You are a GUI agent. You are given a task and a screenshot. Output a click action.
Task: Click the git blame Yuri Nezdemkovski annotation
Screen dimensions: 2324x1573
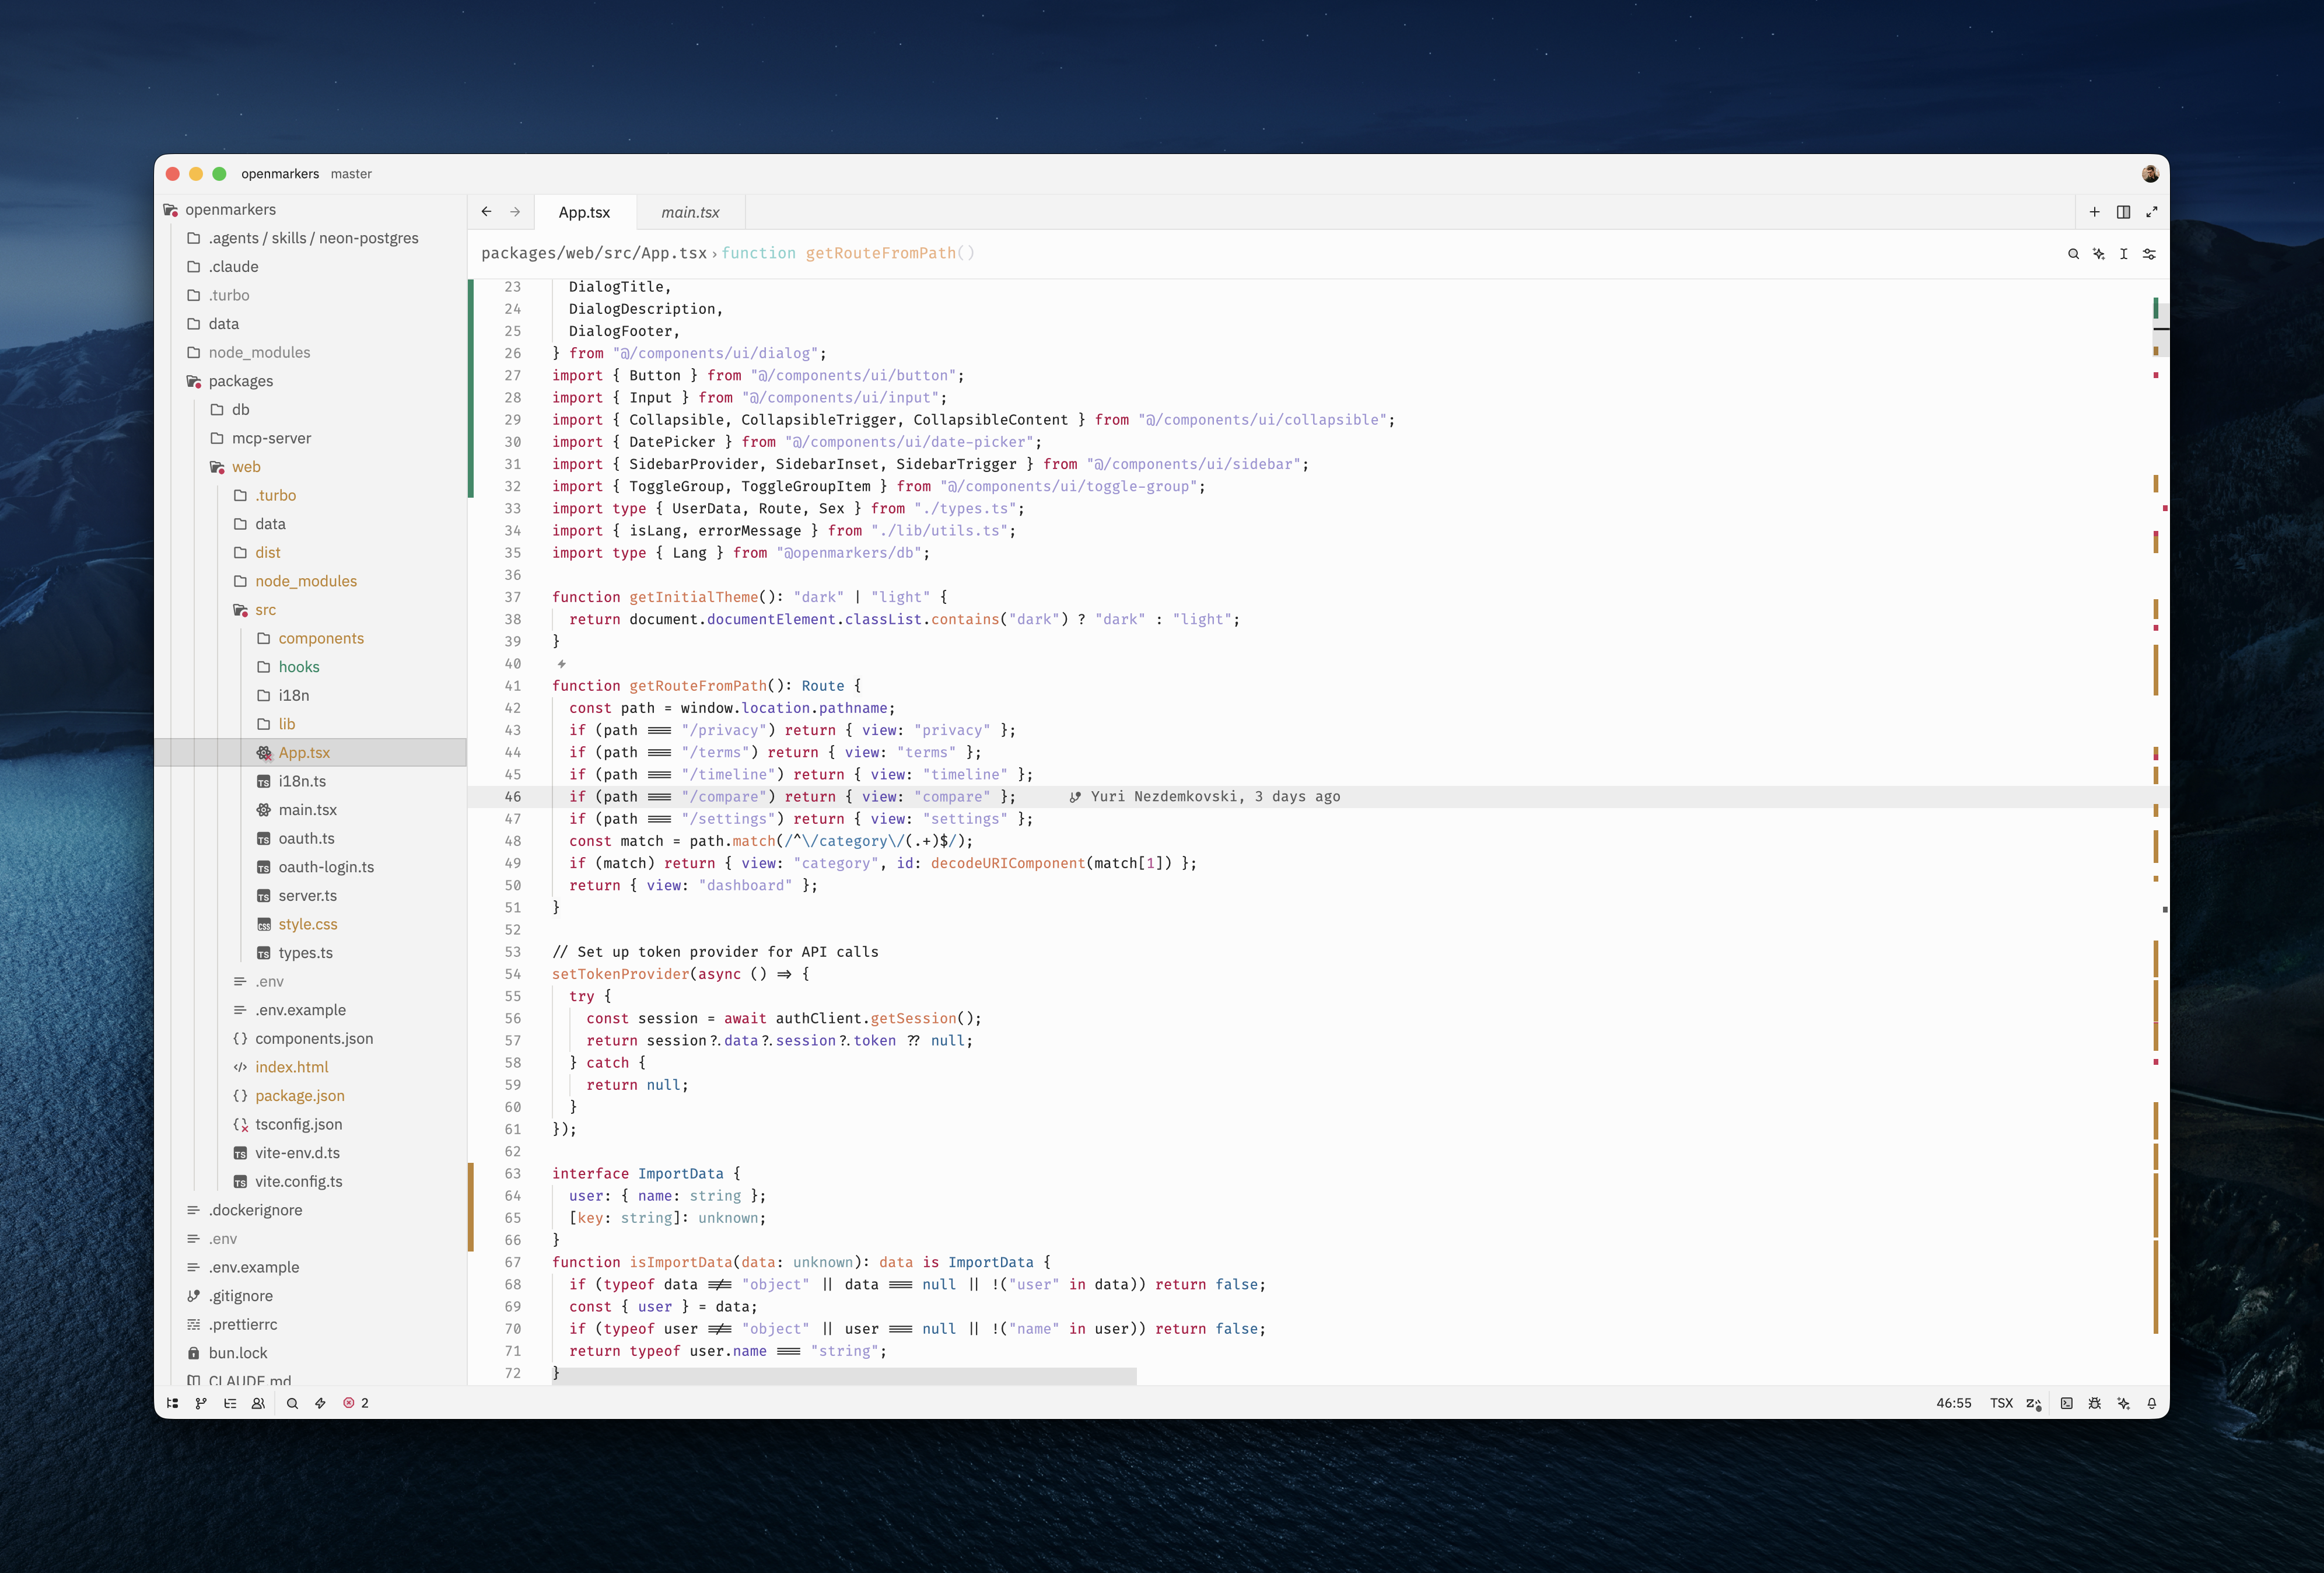(x=1205, y=797)
